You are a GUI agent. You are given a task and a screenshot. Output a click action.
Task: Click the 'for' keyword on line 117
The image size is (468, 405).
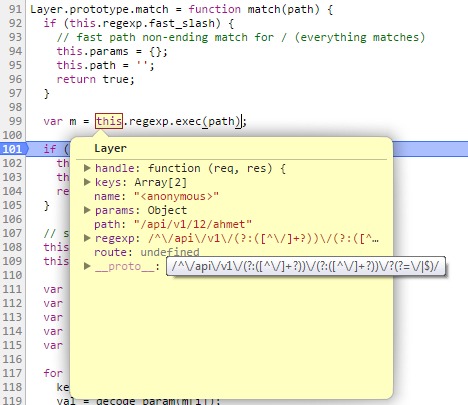click(x=53, y=373)
